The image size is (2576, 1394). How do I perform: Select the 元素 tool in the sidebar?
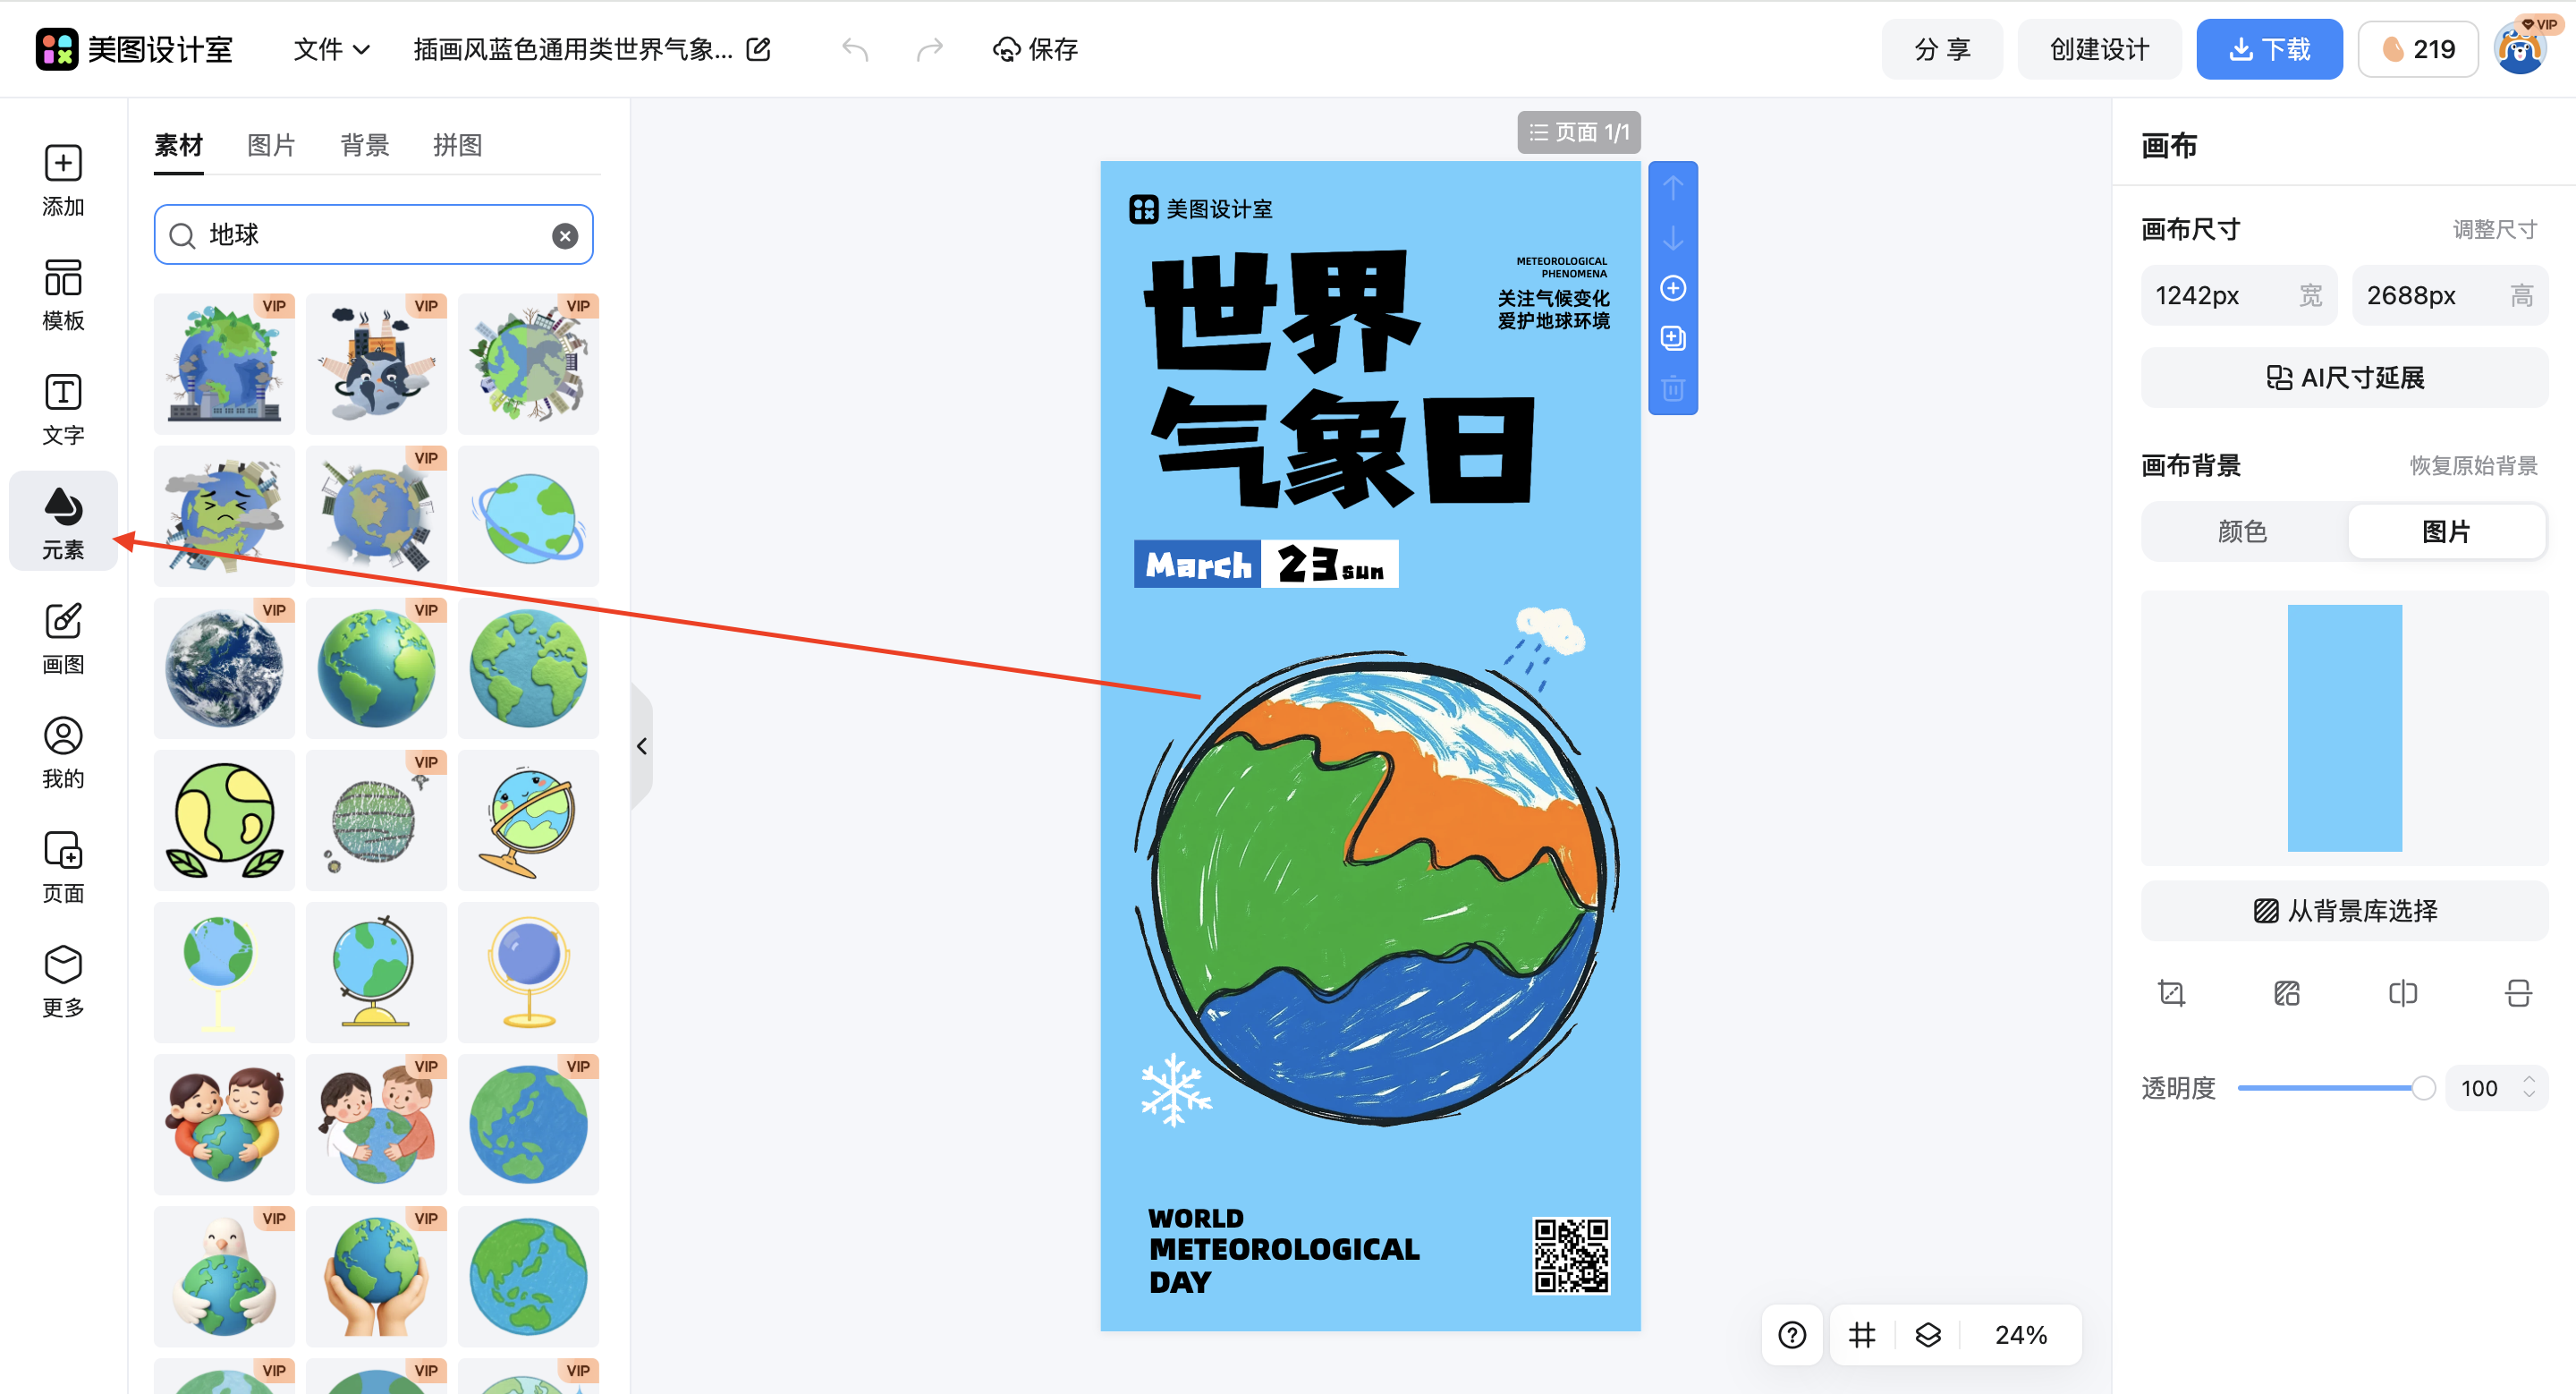click(63, 521)
